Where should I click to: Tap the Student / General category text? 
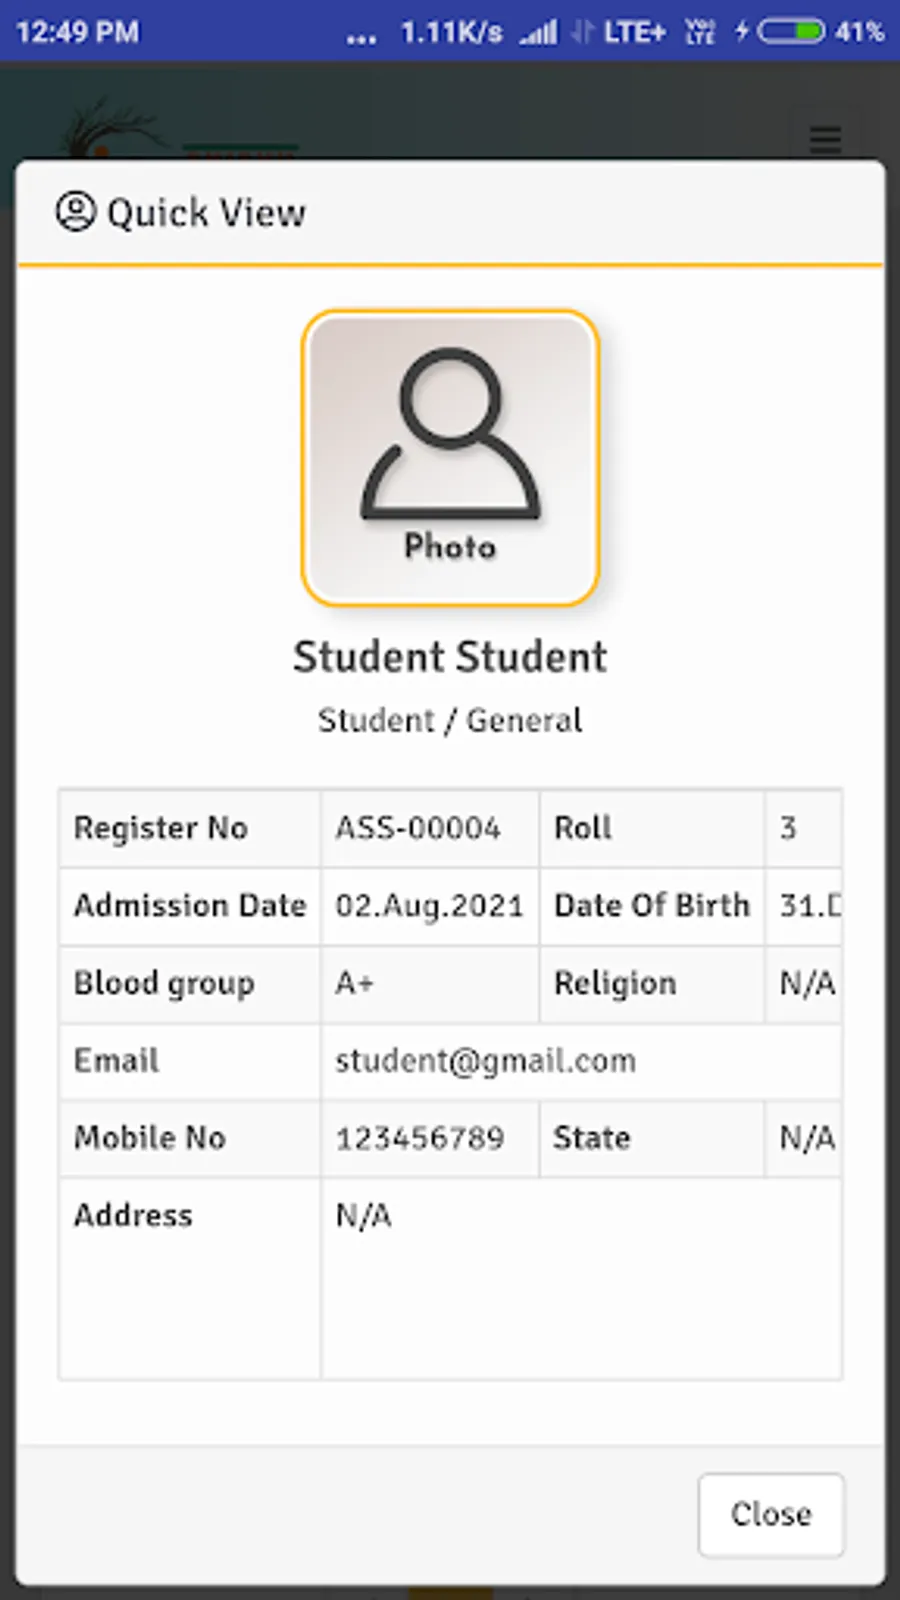pos(450,720)
